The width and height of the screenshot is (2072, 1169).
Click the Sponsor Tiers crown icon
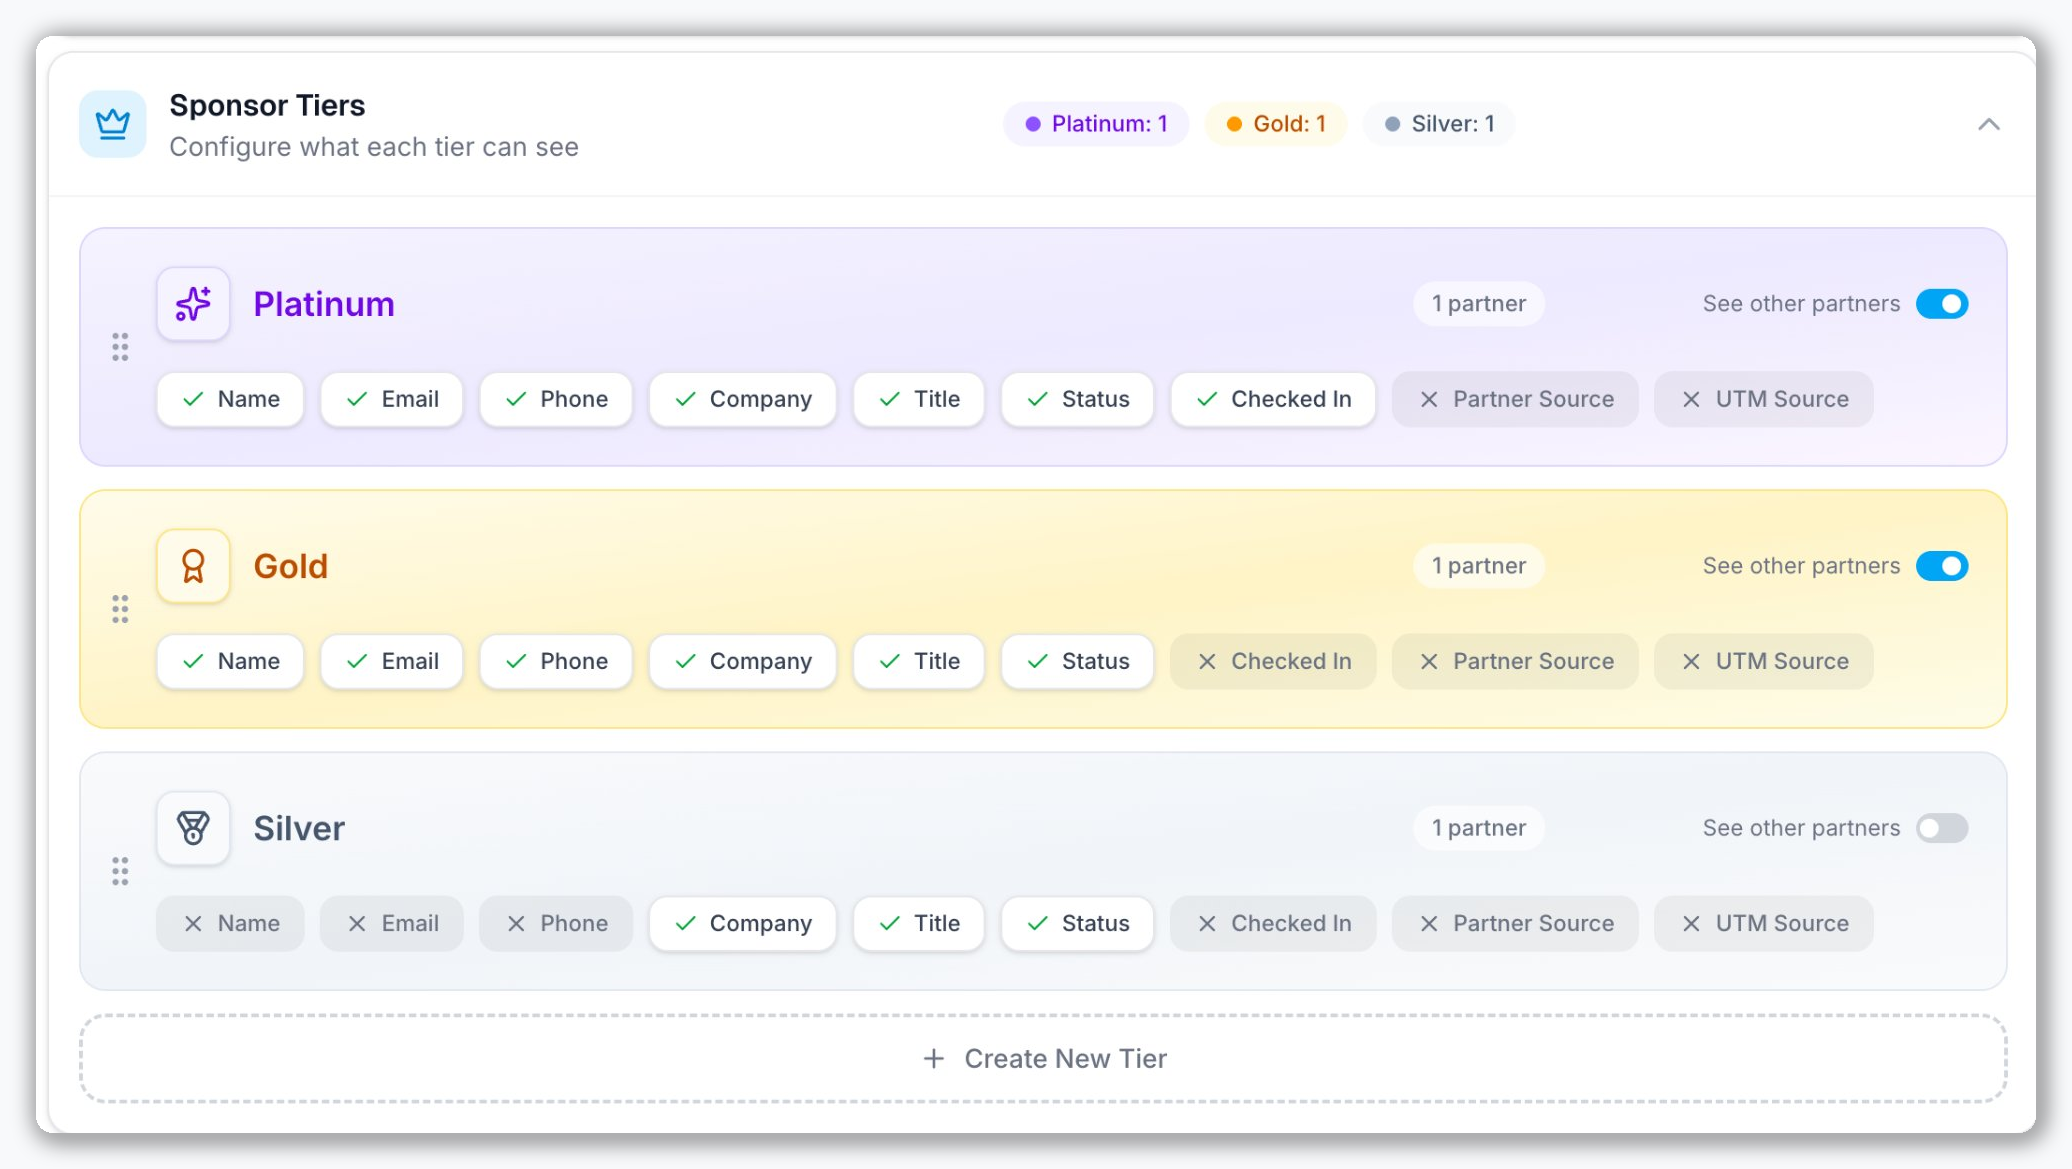(112, 123)
